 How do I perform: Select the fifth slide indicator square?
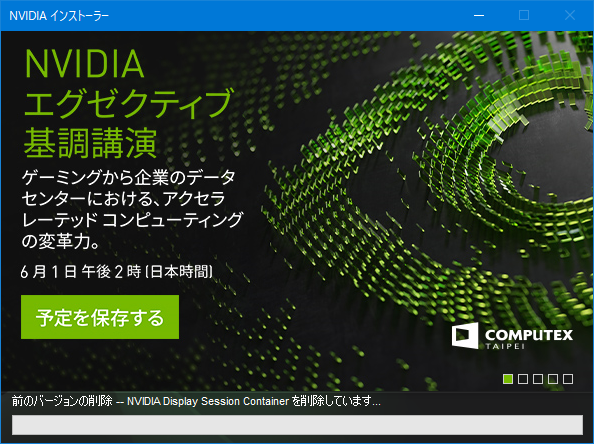click(x=568, y=379)
